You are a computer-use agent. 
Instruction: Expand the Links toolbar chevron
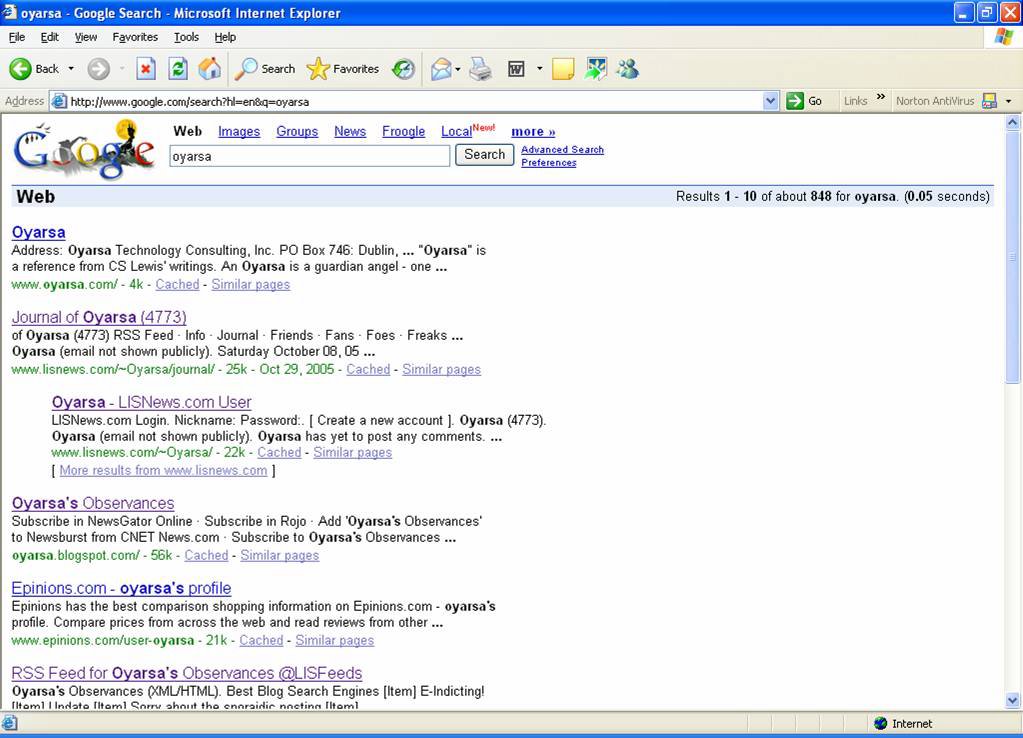coord(881,97)
